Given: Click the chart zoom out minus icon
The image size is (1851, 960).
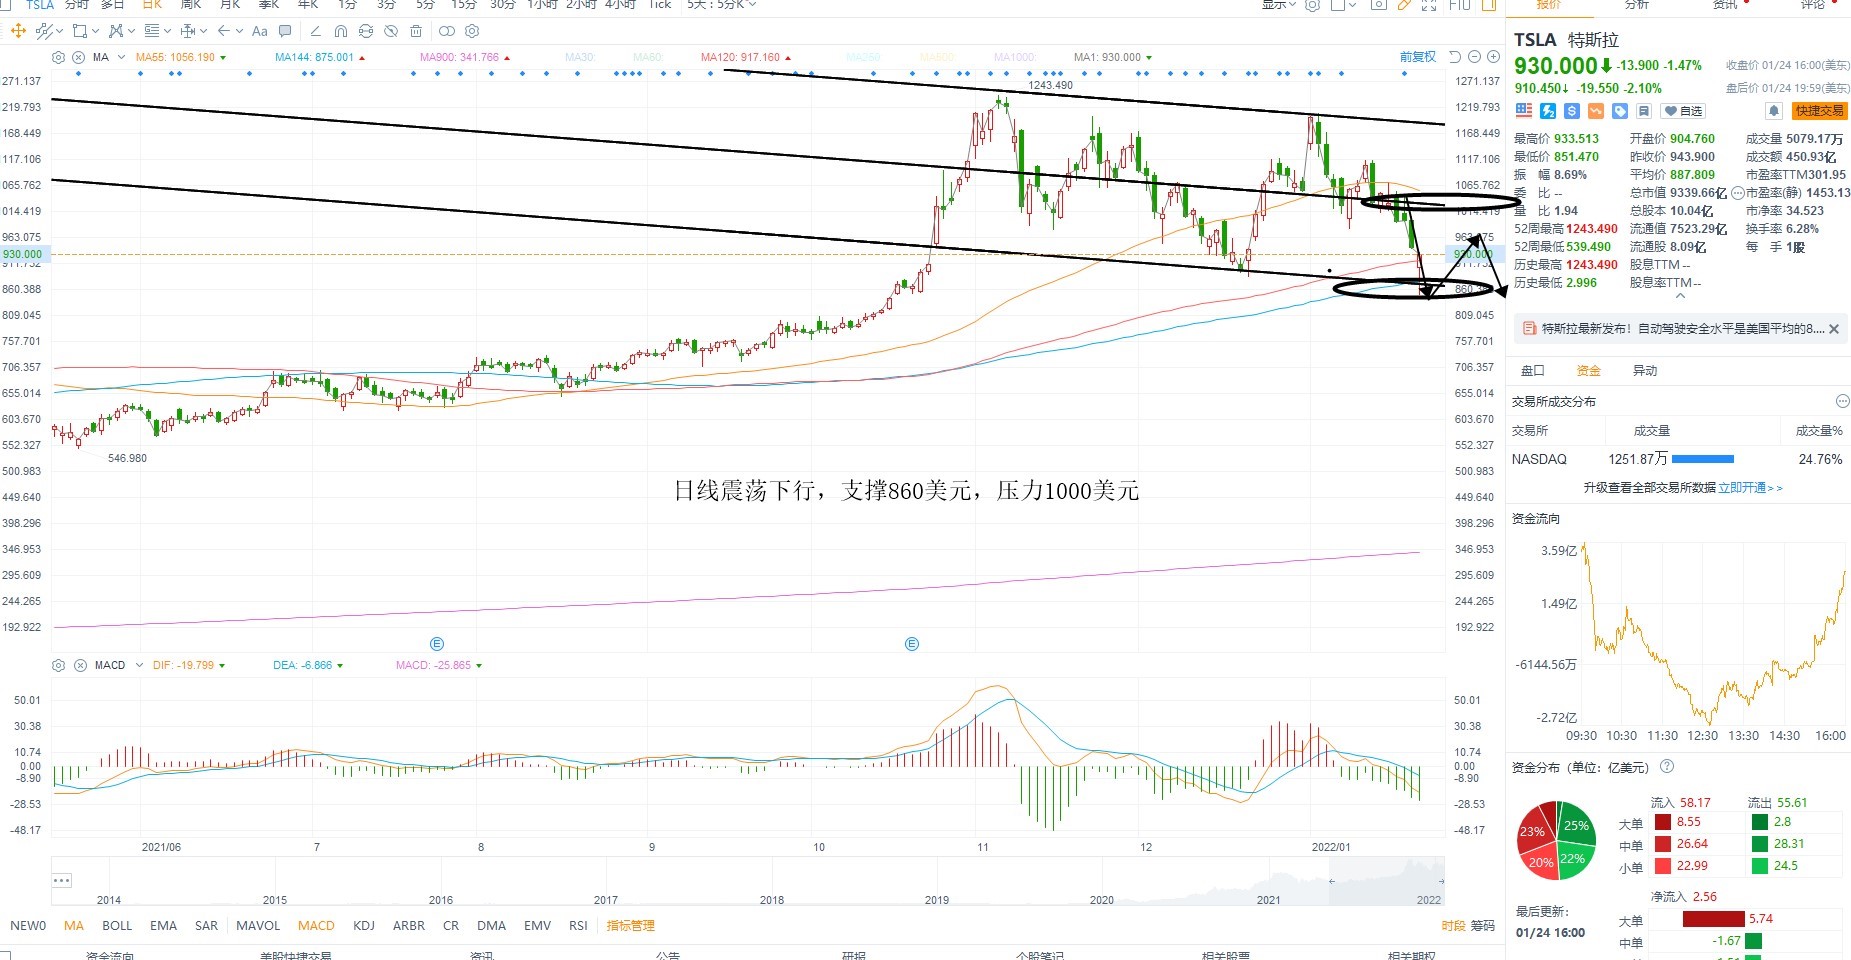Looking at the screenshot, I should coord(1473,57).
